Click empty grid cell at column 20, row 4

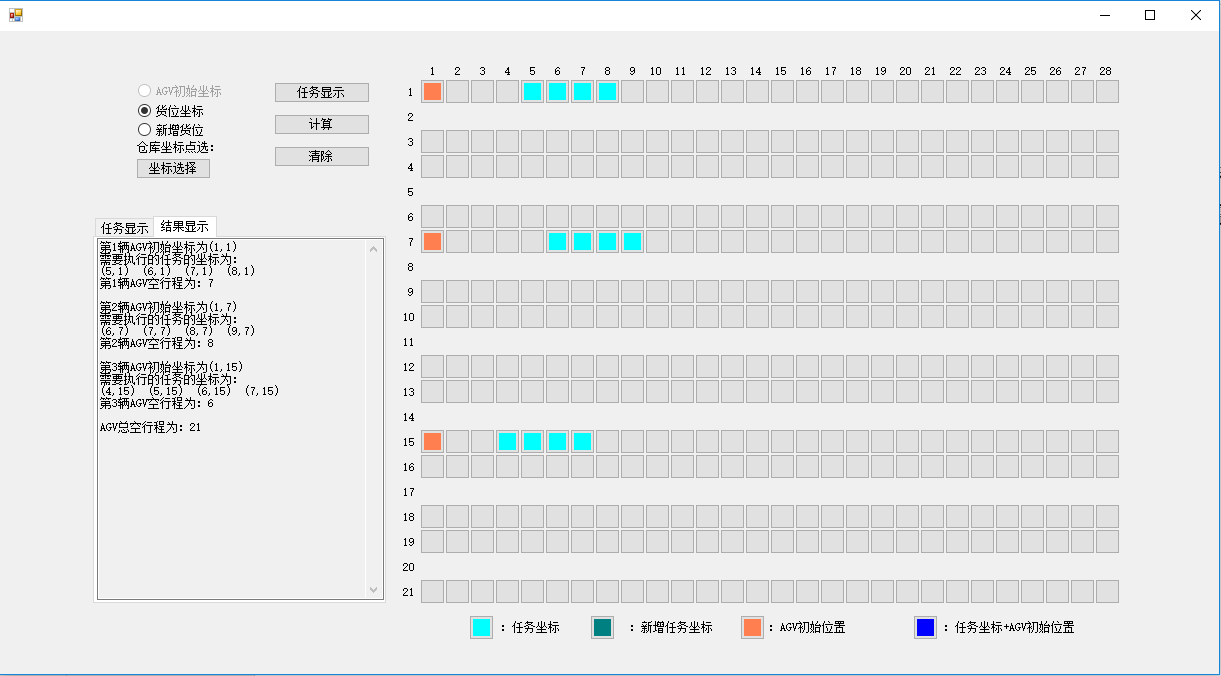(907, 166)
